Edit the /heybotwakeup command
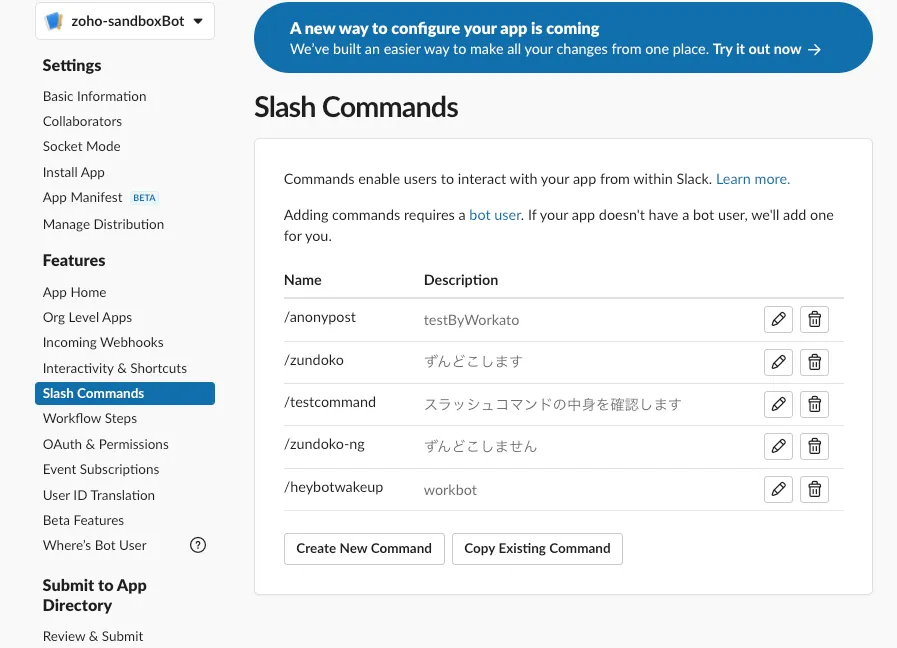The height and width of the screenshot is (648, 897). click(x=778, y=489)
